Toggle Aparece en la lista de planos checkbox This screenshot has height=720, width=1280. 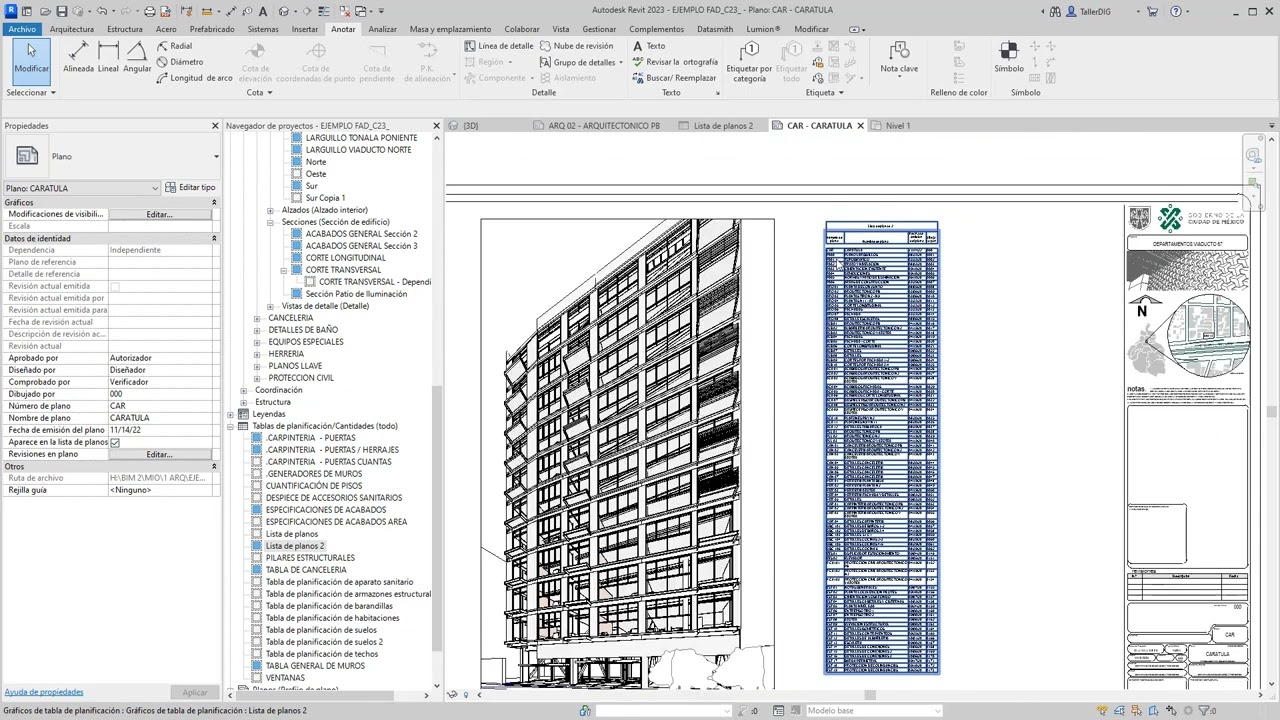point(115,442)
